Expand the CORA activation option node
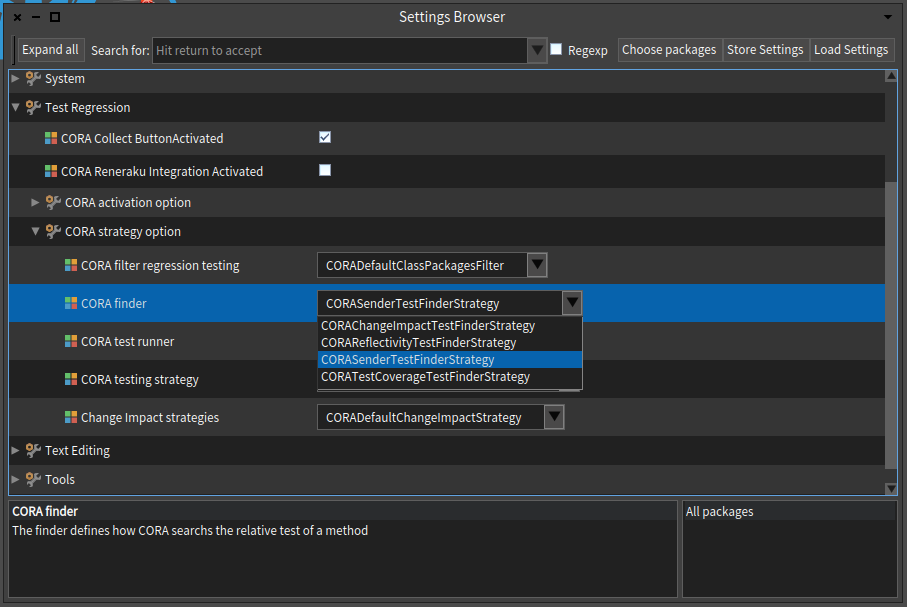The height and width of the screenshot is (607, 907). click(35, 202)
